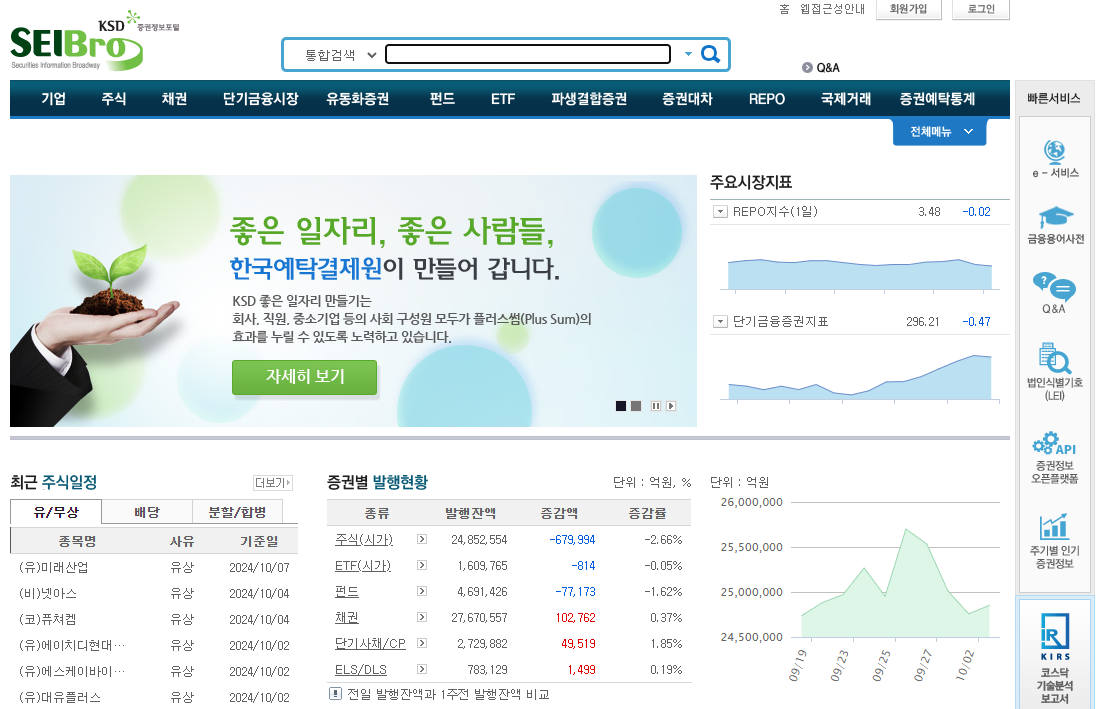Viewport: 1104px width, 709px height.
Task: Go to the 홈 link
Action: click(x=784, y=9)
